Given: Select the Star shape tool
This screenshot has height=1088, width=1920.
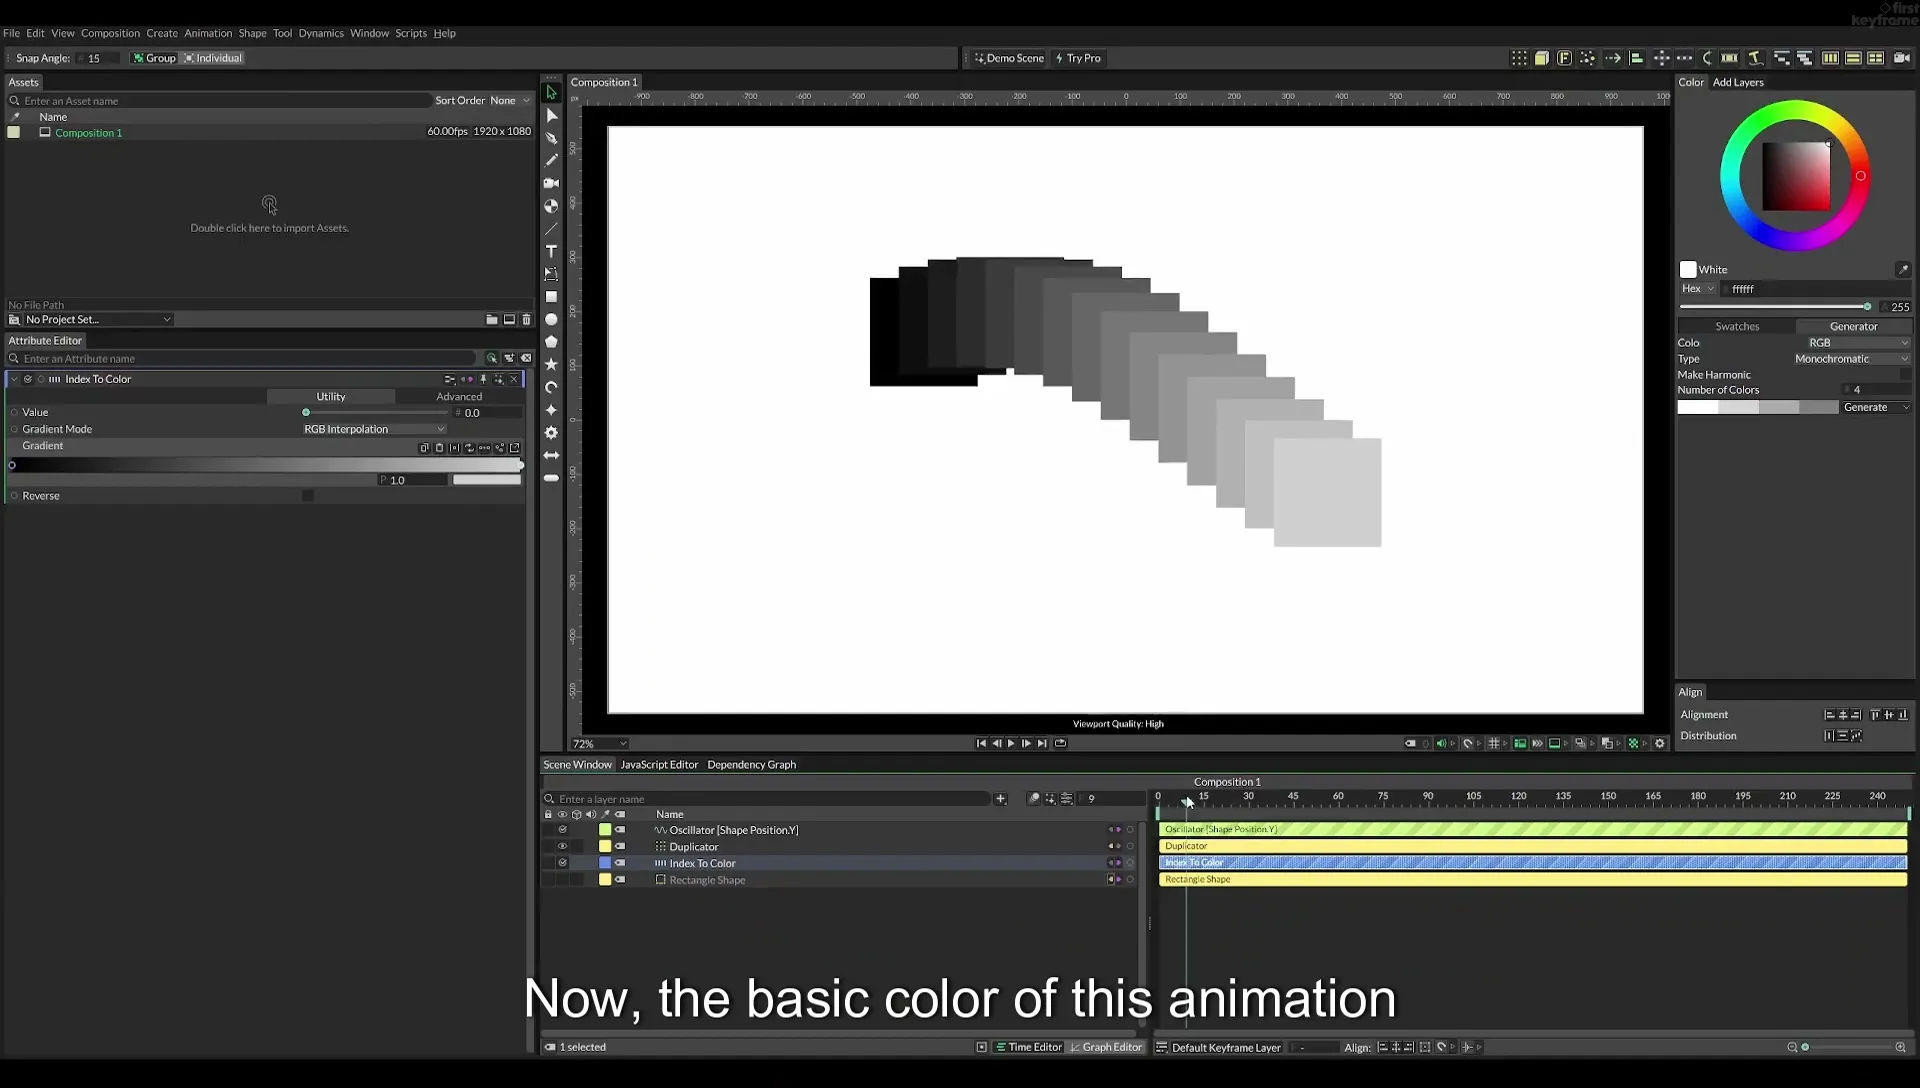Looking at the screenshot, I should point(551,365).
